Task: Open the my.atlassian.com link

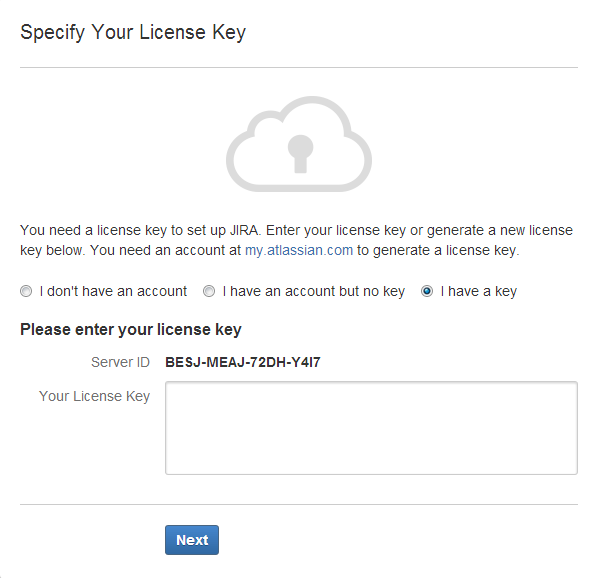Action: (299, 250)
